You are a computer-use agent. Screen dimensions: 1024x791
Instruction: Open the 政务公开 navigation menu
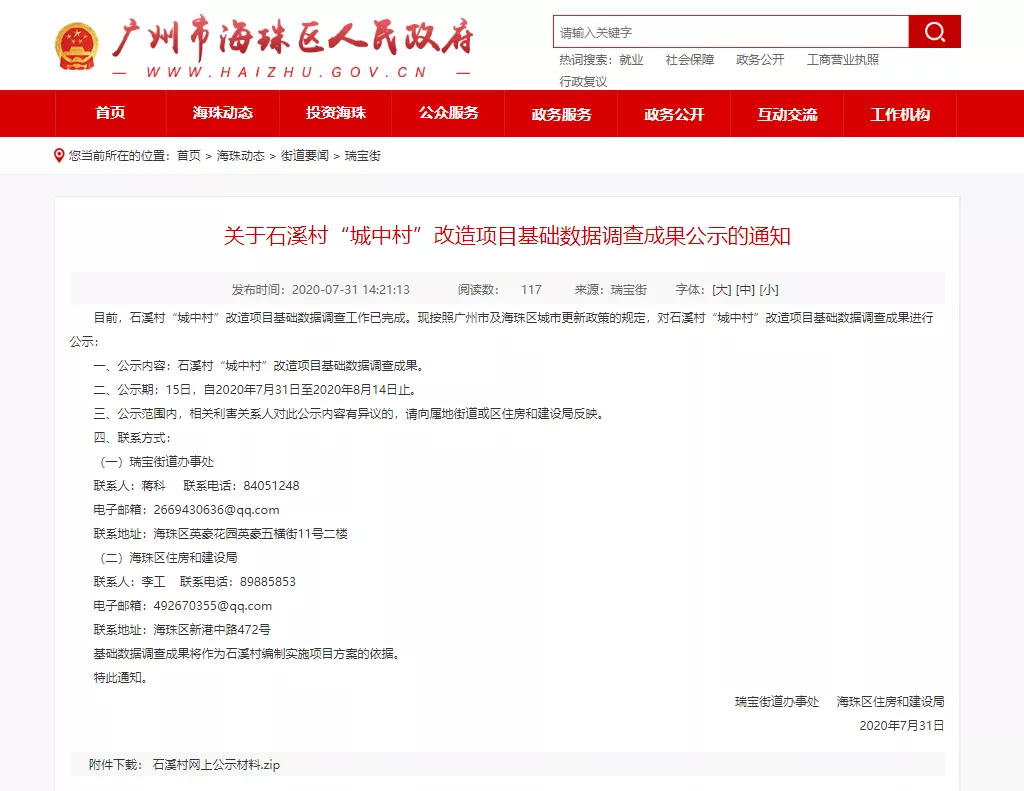tap(675, 114)
